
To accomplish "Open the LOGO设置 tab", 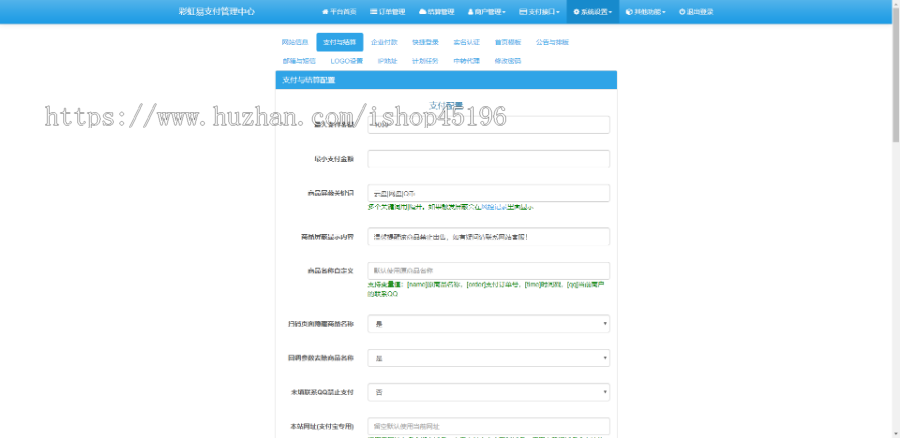I will (x=347, y=61).
